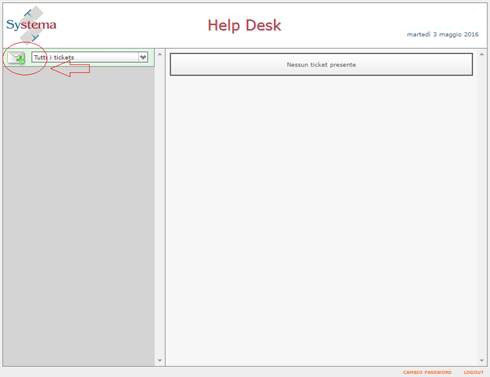Image resolution: width=490 pixels, height=377 pixels.
Task: Click the date text 'martedì 3 maggio 2016'
Action: (443, 34)
